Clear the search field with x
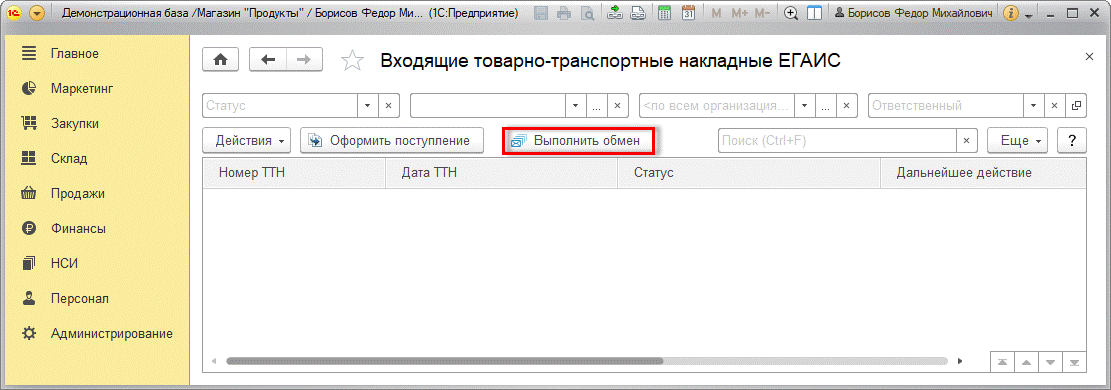 (x=967, y=140)
